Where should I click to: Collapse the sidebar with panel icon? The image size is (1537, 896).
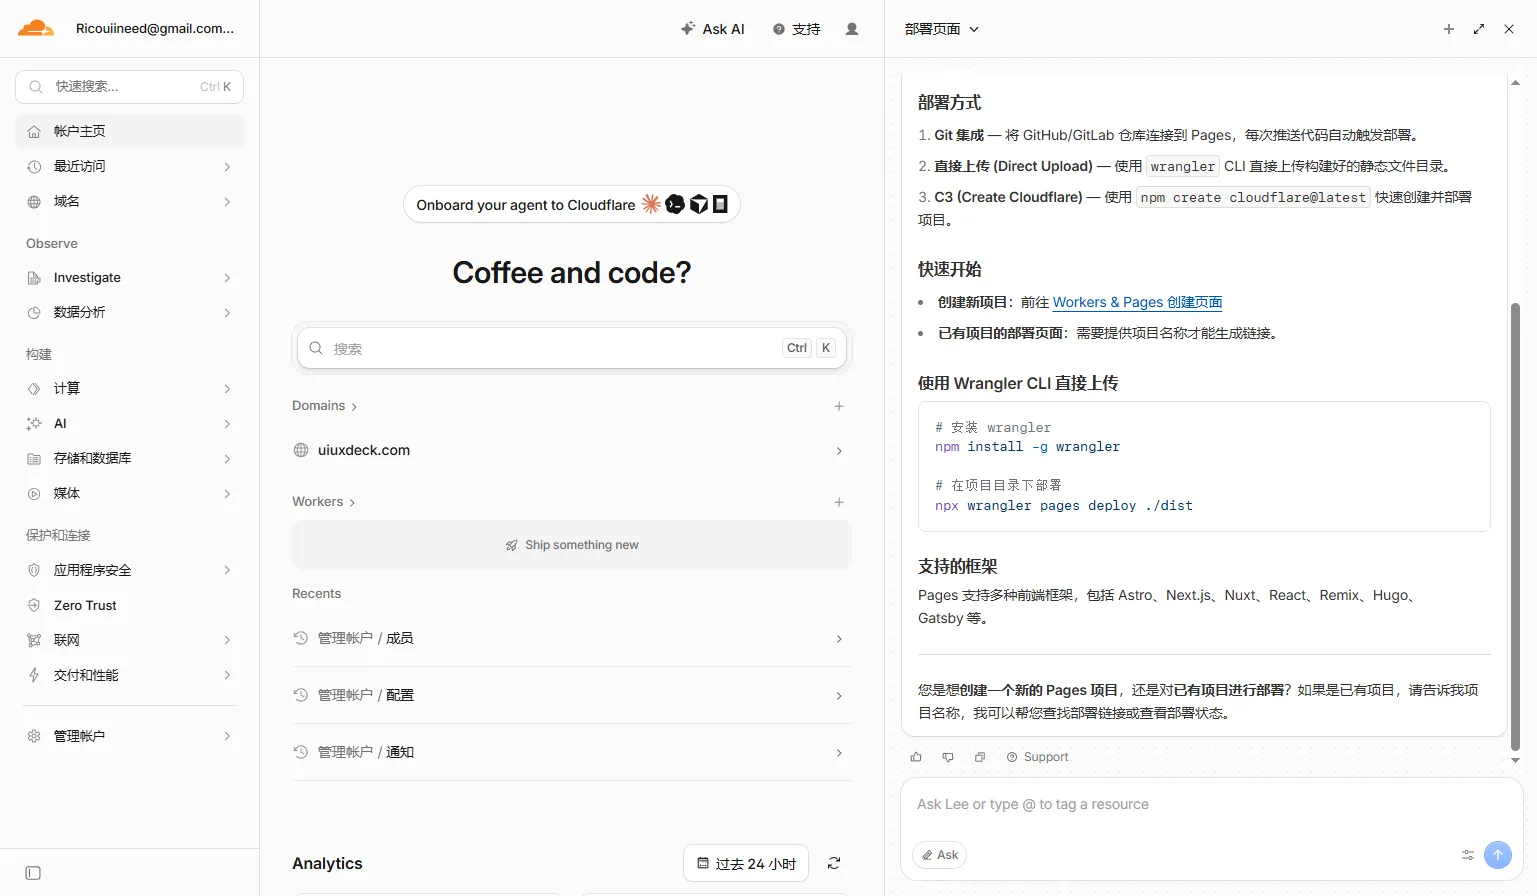point(33,873)
